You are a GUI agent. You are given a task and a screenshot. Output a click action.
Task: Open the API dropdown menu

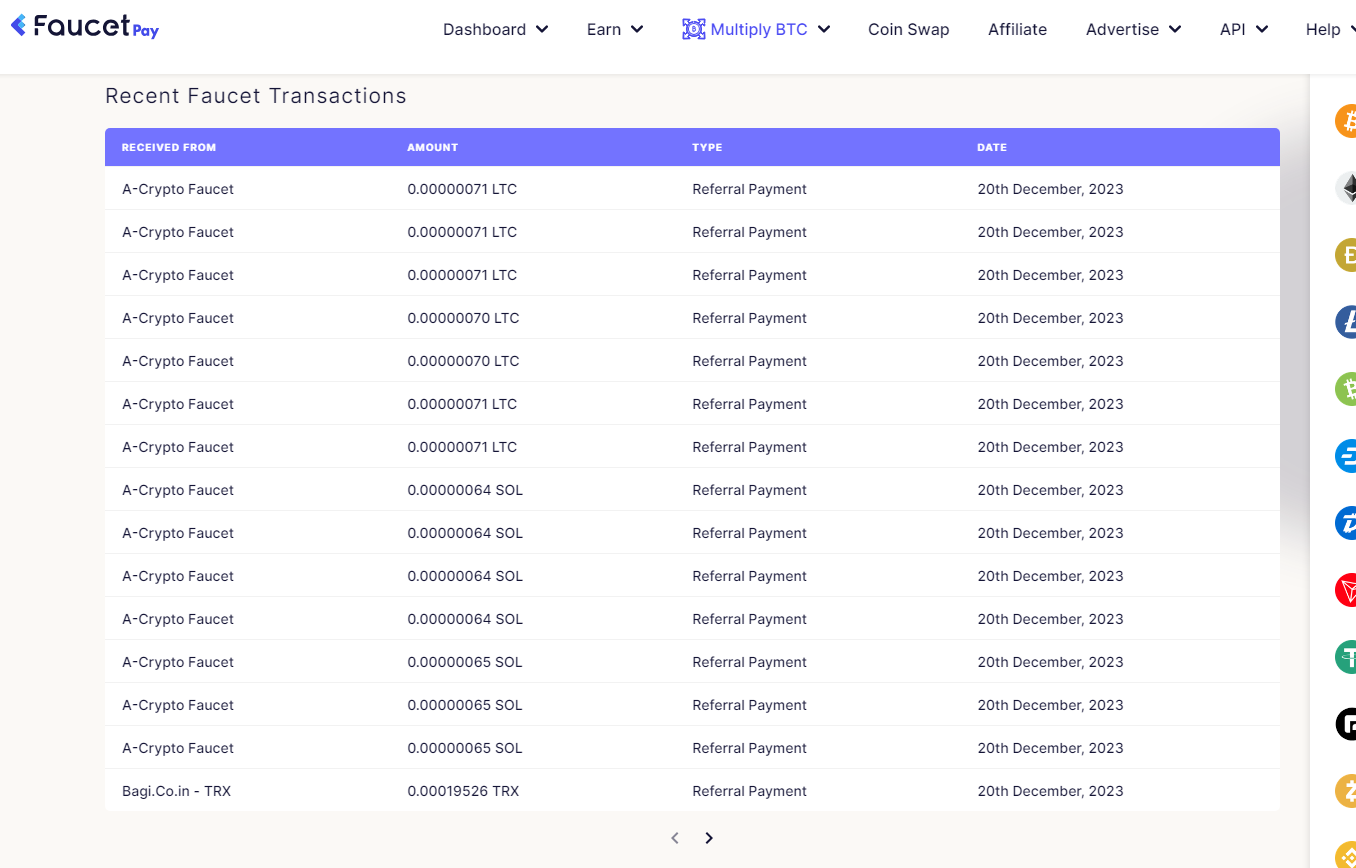coord(1243,30)
